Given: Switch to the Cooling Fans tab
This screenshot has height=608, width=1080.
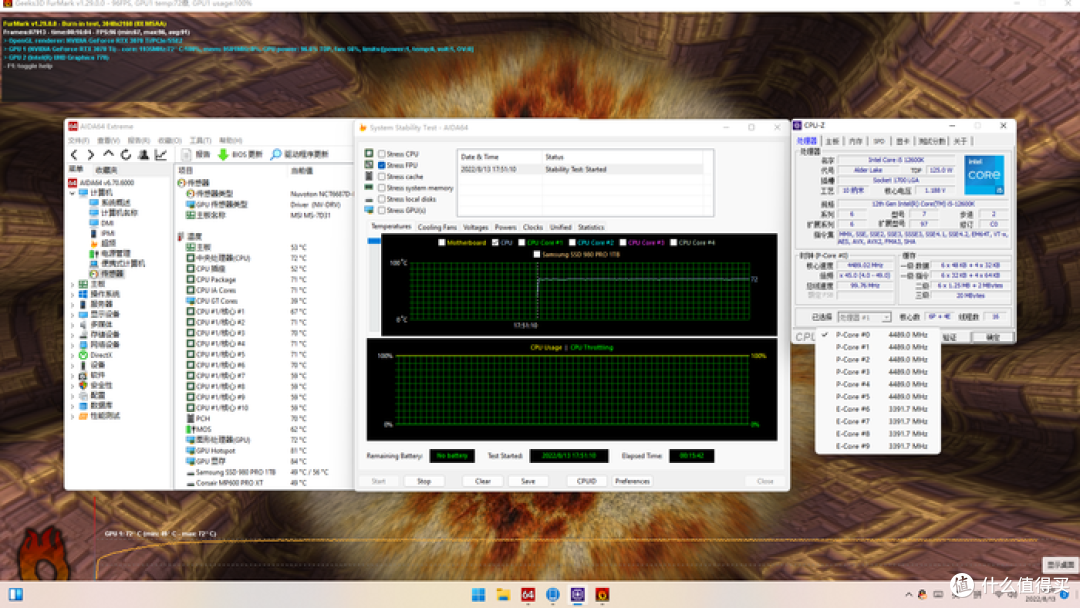Looking at the screenshot, I should (437, 227).
